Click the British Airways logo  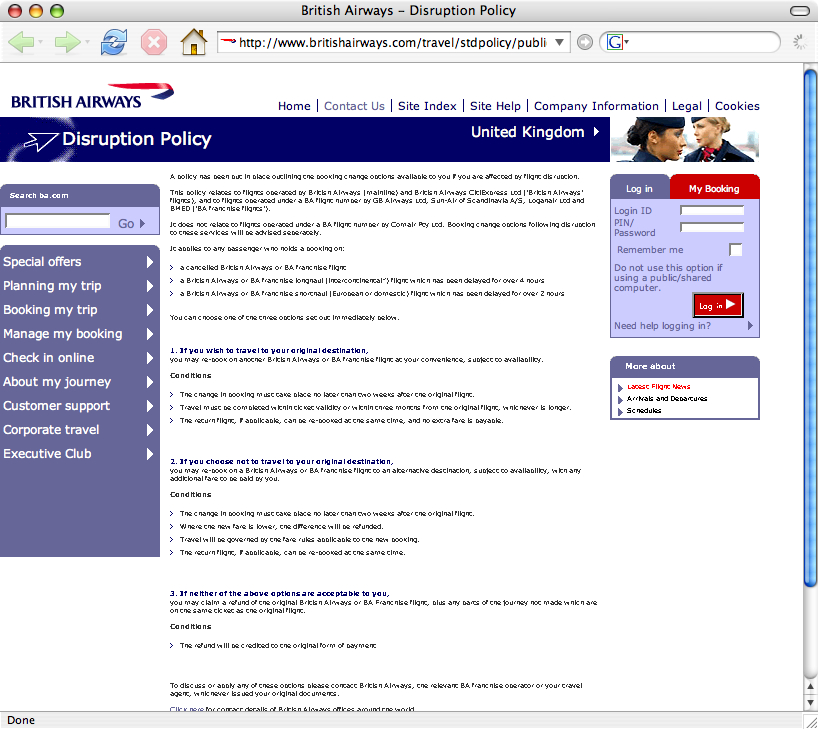[92, 96]
